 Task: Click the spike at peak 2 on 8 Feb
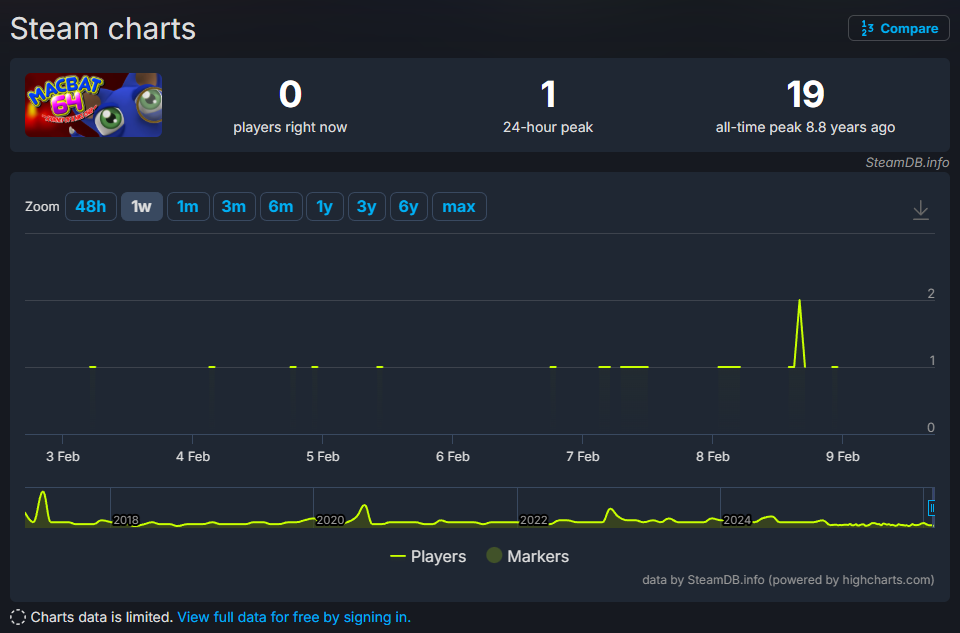click(x=799, y=301)
